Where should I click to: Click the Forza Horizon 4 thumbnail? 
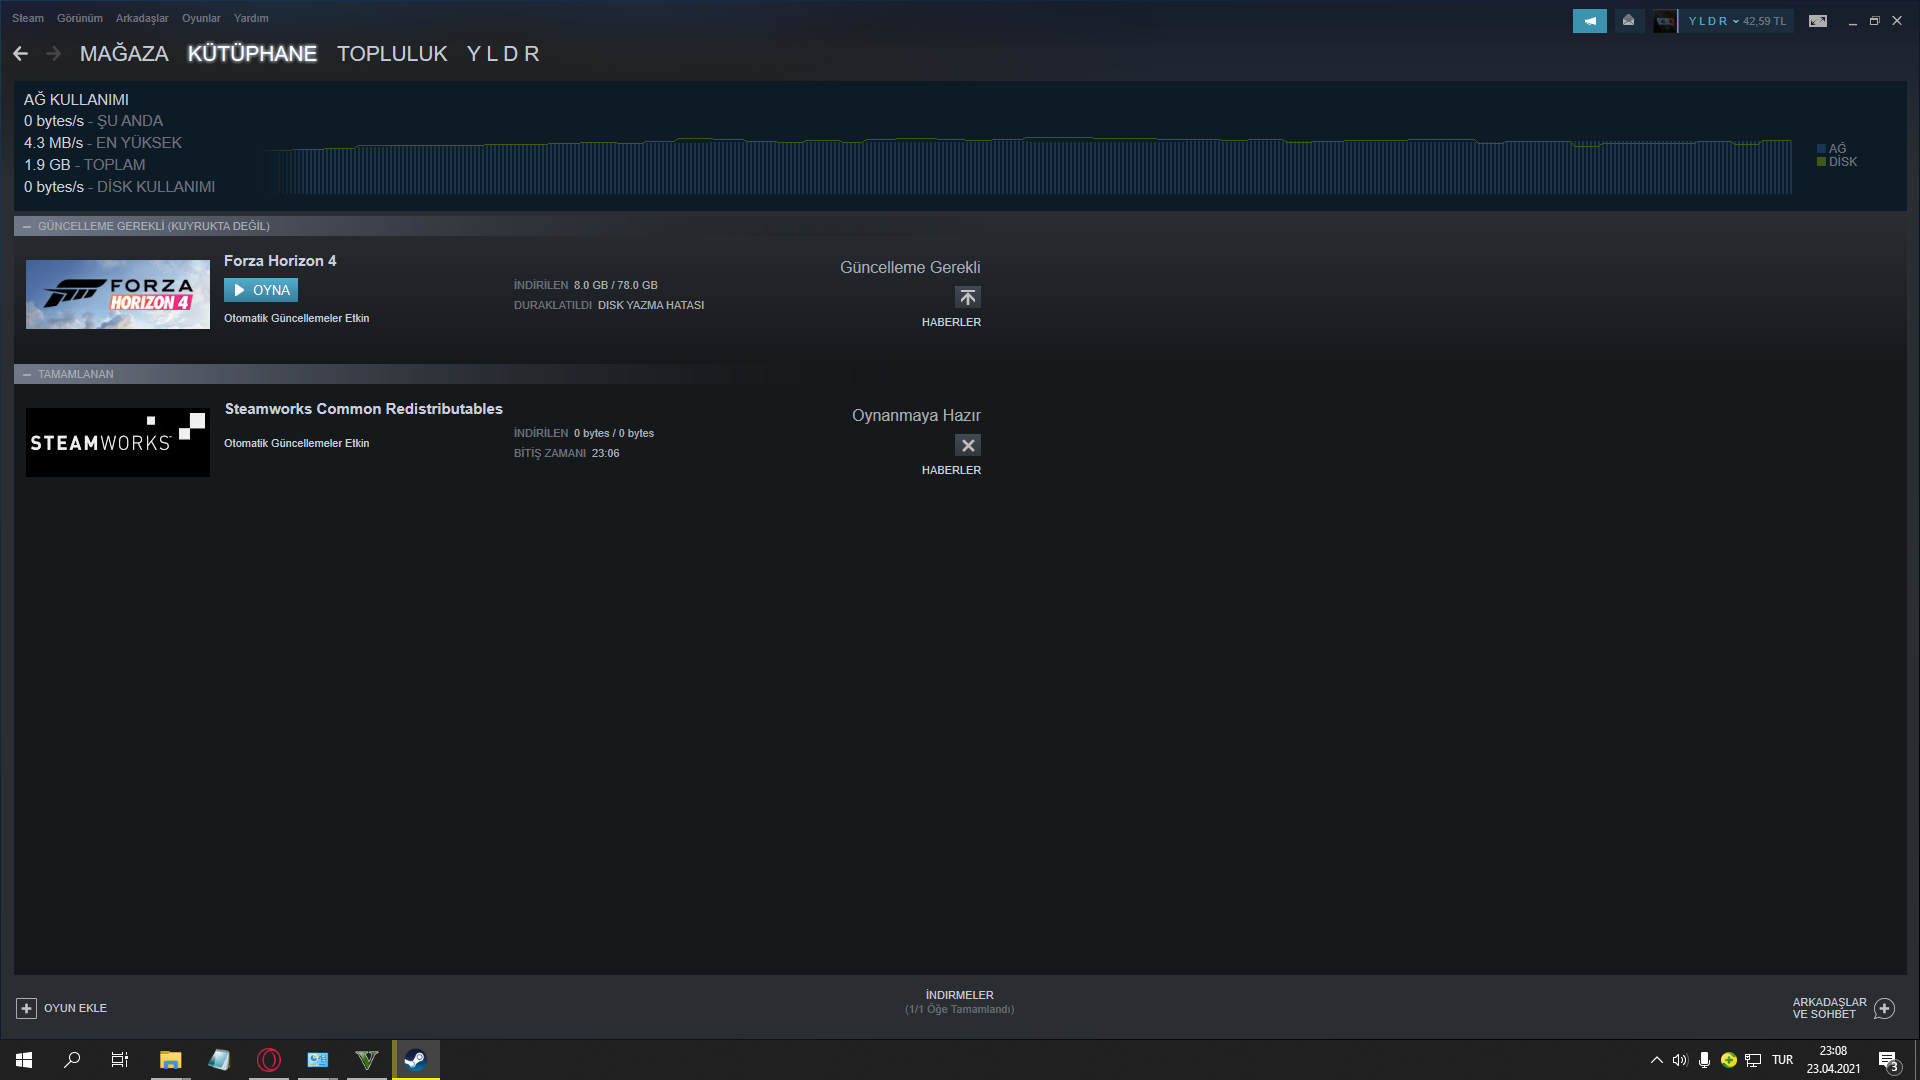(x=118, y=294)
